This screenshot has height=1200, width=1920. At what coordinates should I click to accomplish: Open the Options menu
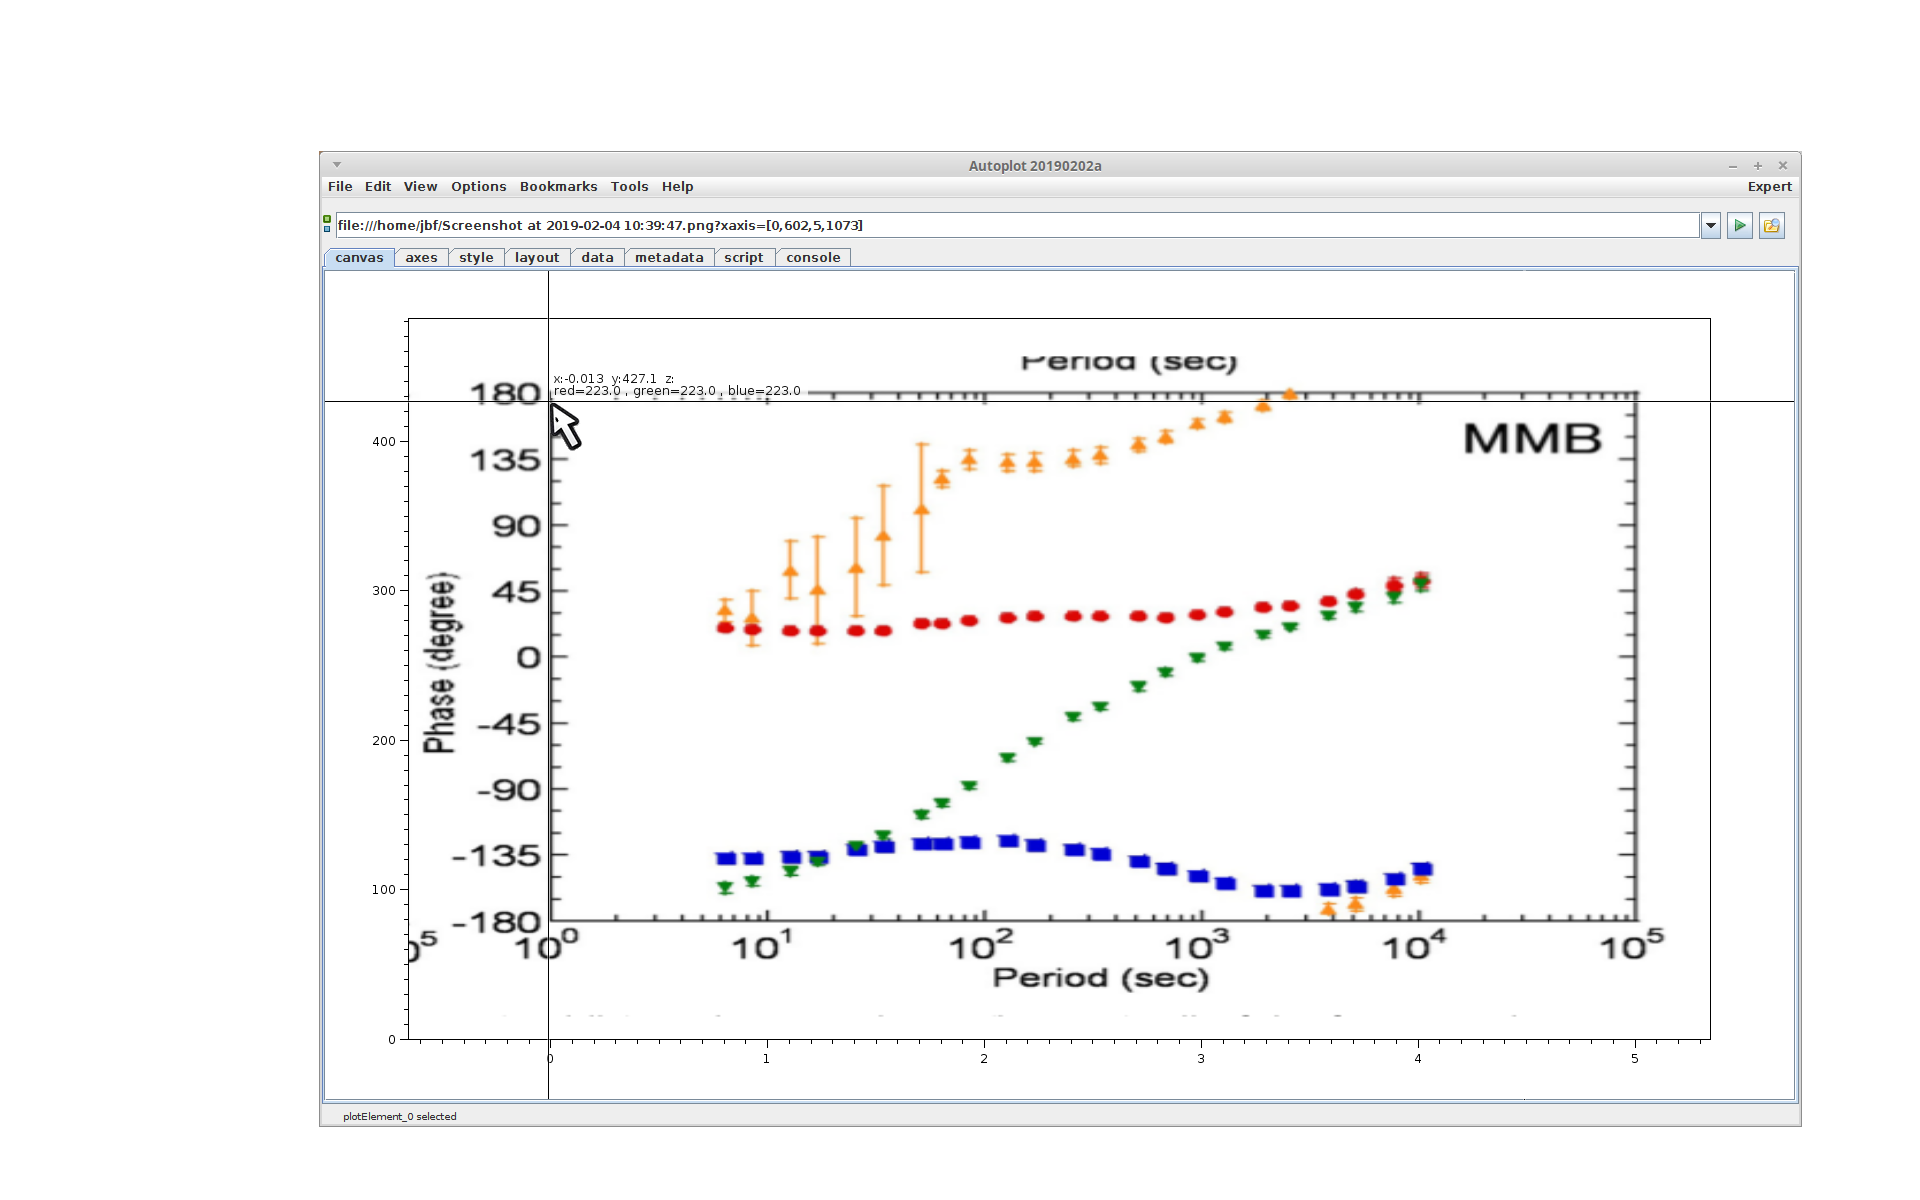pos(478,187)
